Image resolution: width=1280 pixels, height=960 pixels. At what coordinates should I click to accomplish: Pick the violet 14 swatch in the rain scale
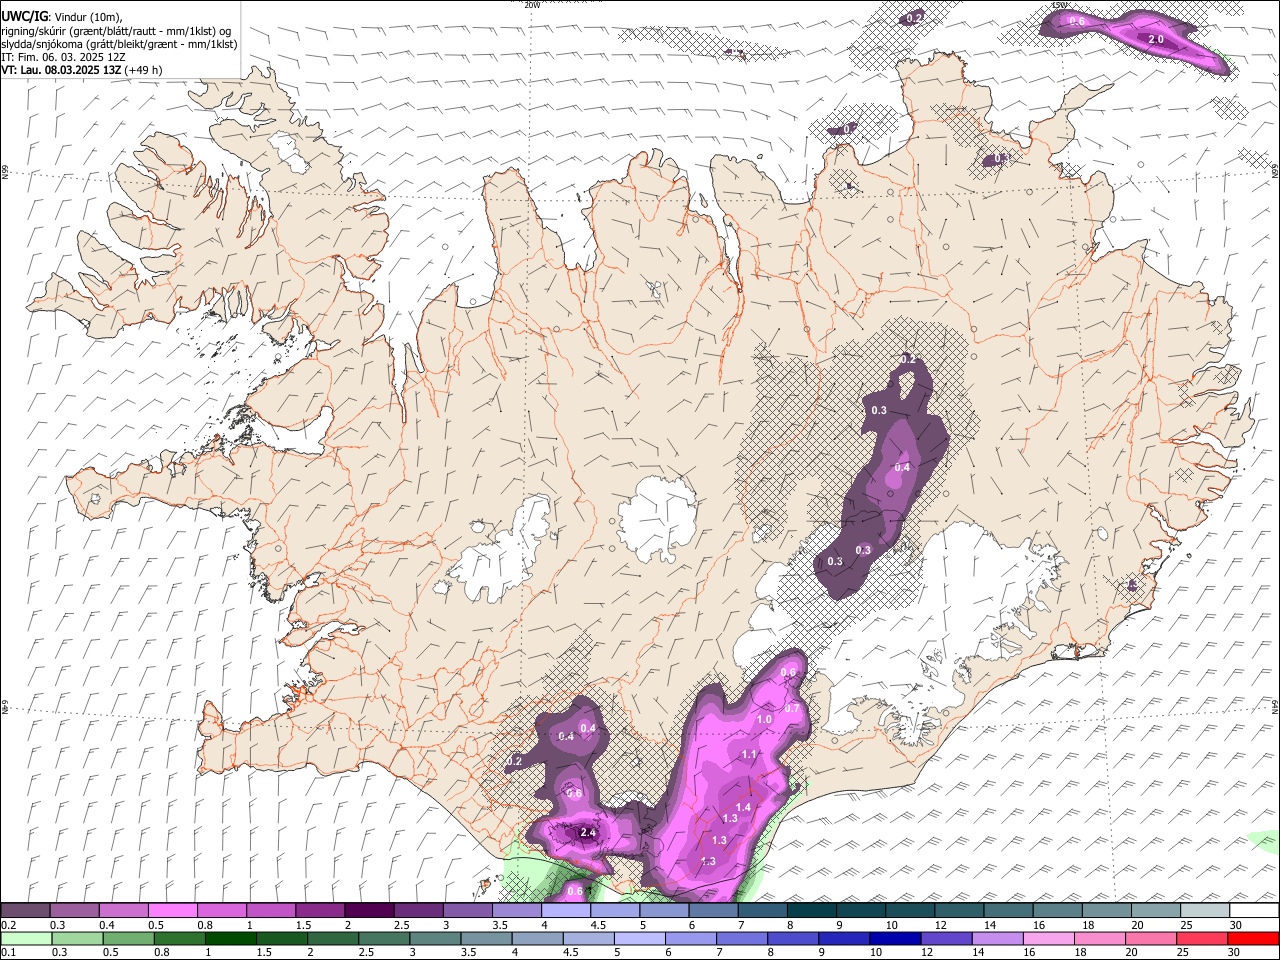click(x=998, y=938)
